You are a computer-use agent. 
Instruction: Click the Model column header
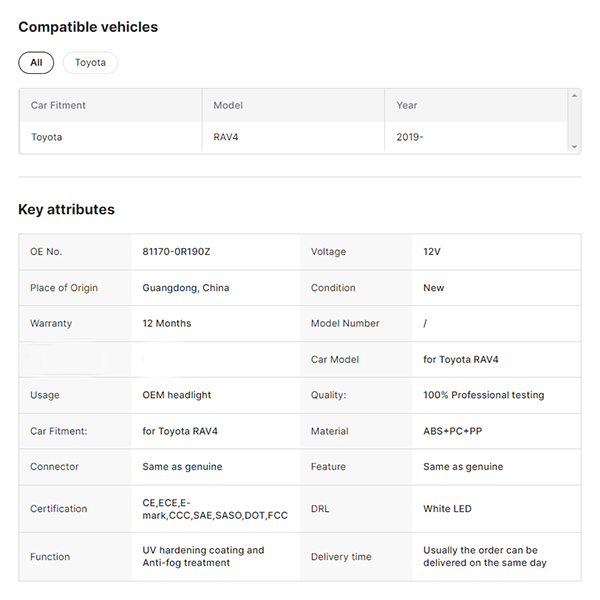click(228, 105)
